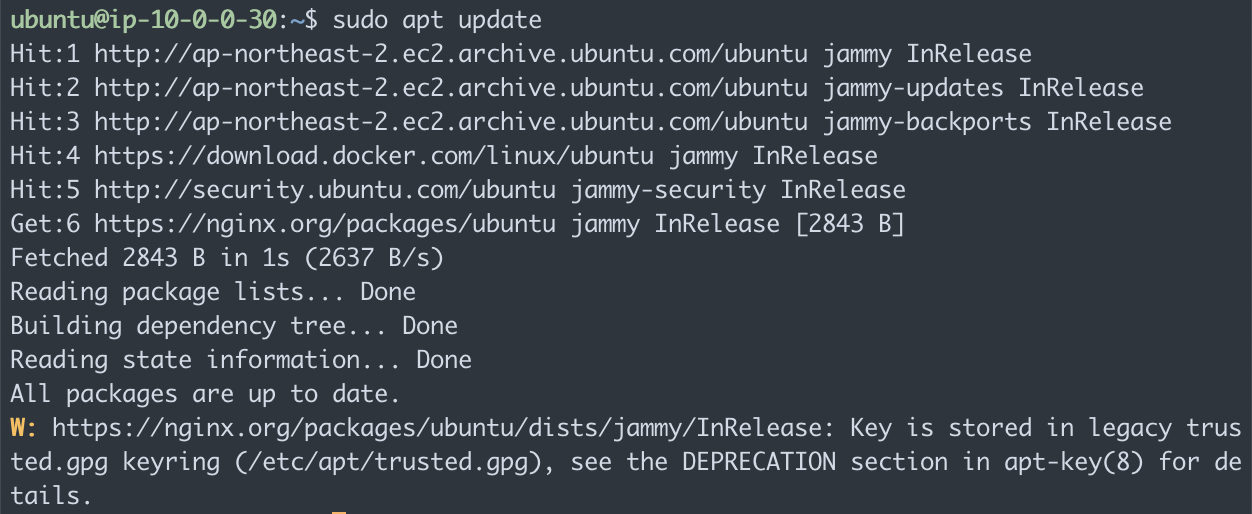
Task: Click the 'sudo apt update' command text
Action: pos(437,19)
